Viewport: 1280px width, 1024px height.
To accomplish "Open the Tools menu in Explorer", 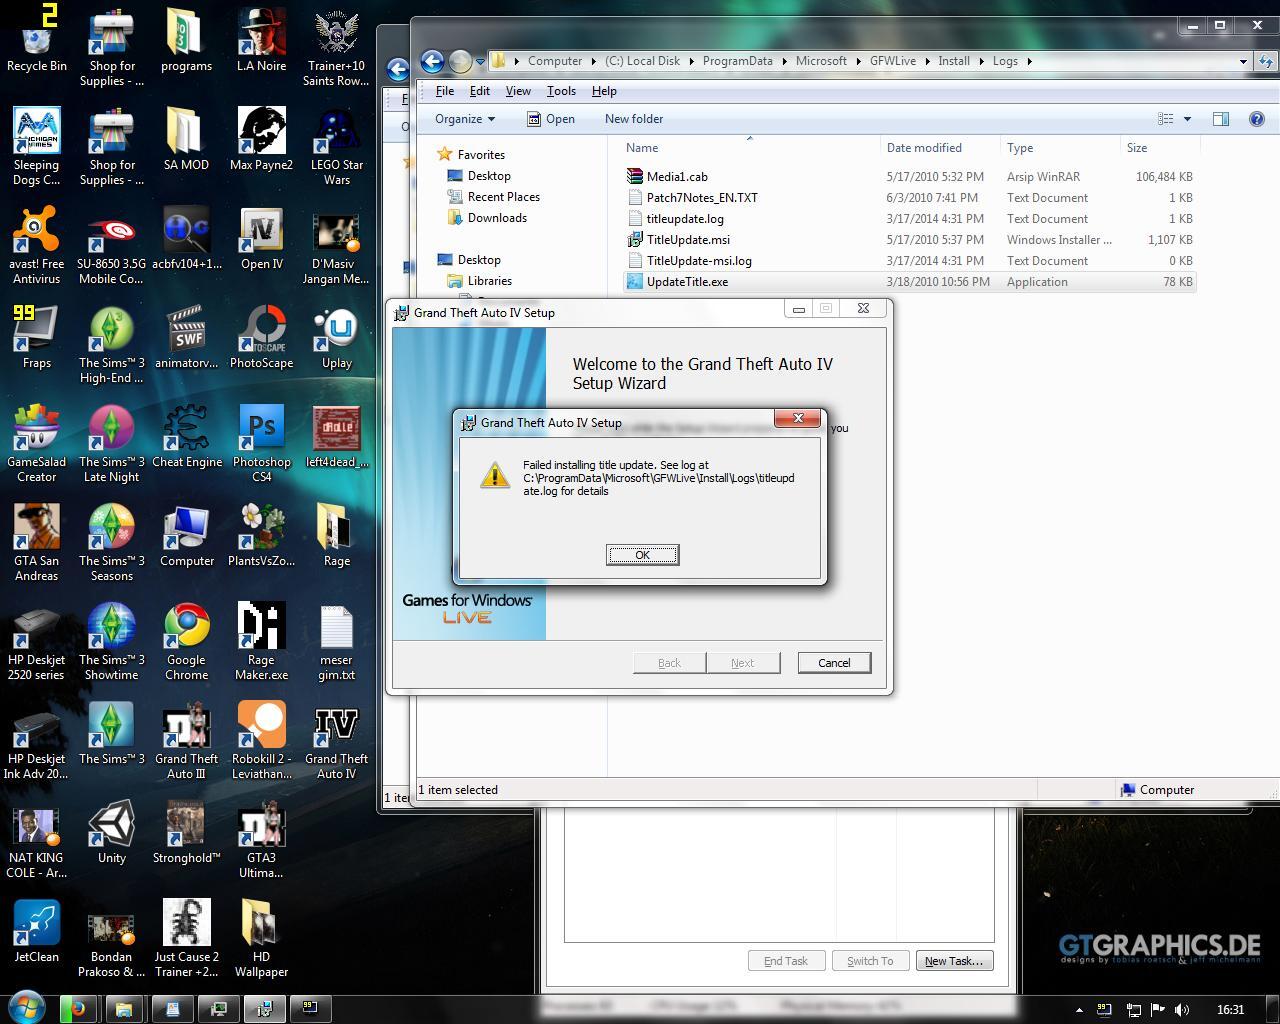I will [x=561, y=90].
